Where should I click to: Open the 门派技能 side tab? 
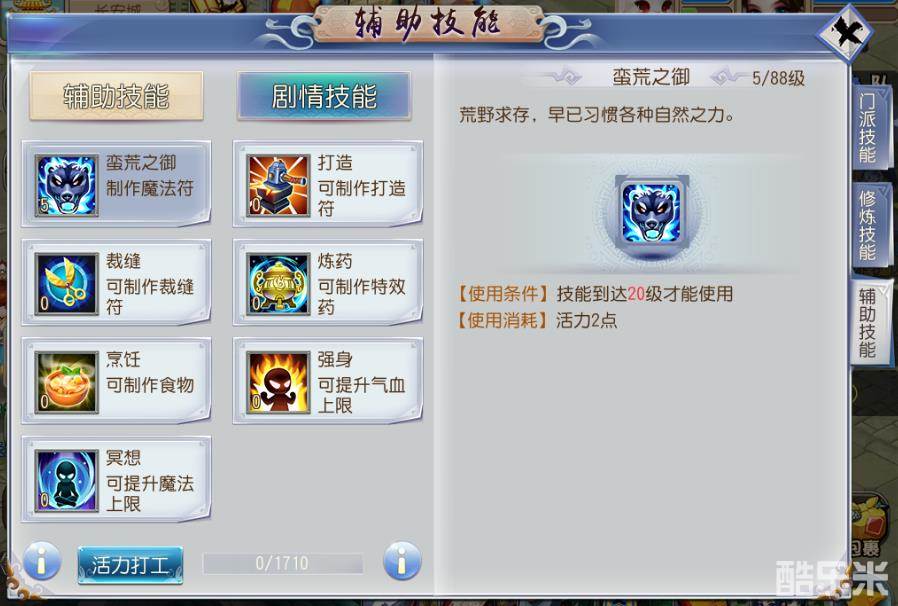click(868, 128)
